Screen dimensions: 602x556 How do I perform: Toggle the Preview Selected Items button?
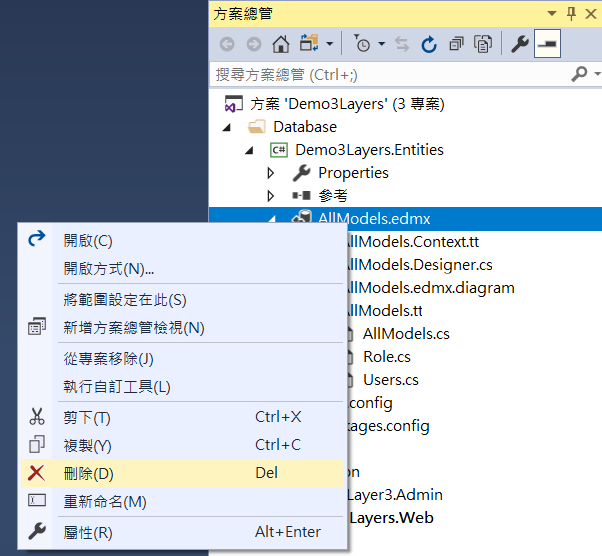click(547, 44)
